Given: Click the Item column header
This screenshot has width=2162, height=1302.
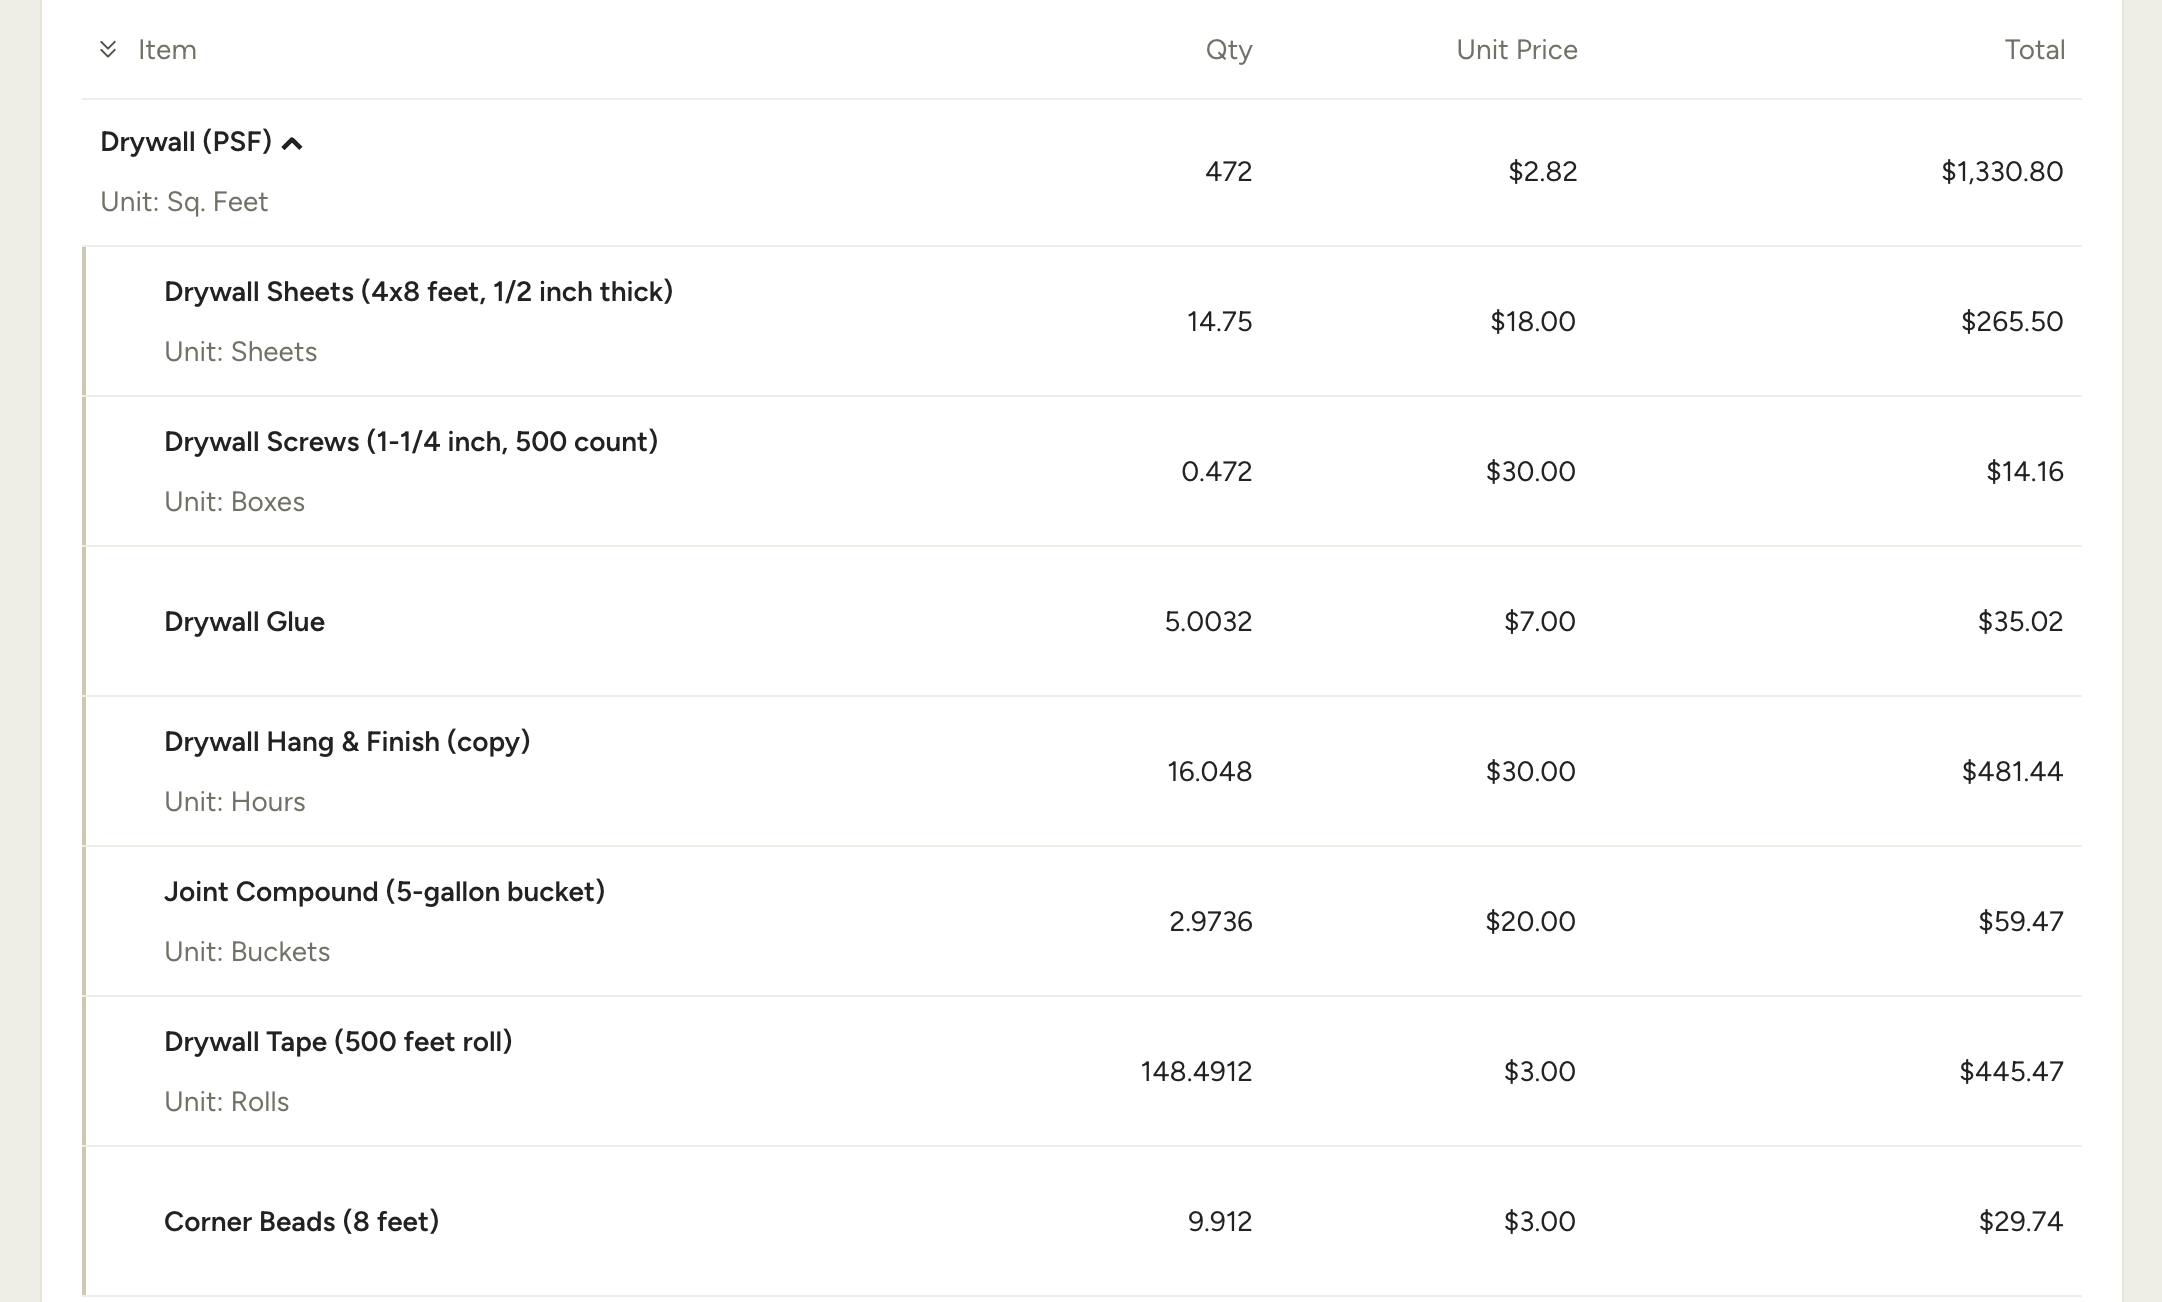Looking at the screenshot, I should coord(167,50).
